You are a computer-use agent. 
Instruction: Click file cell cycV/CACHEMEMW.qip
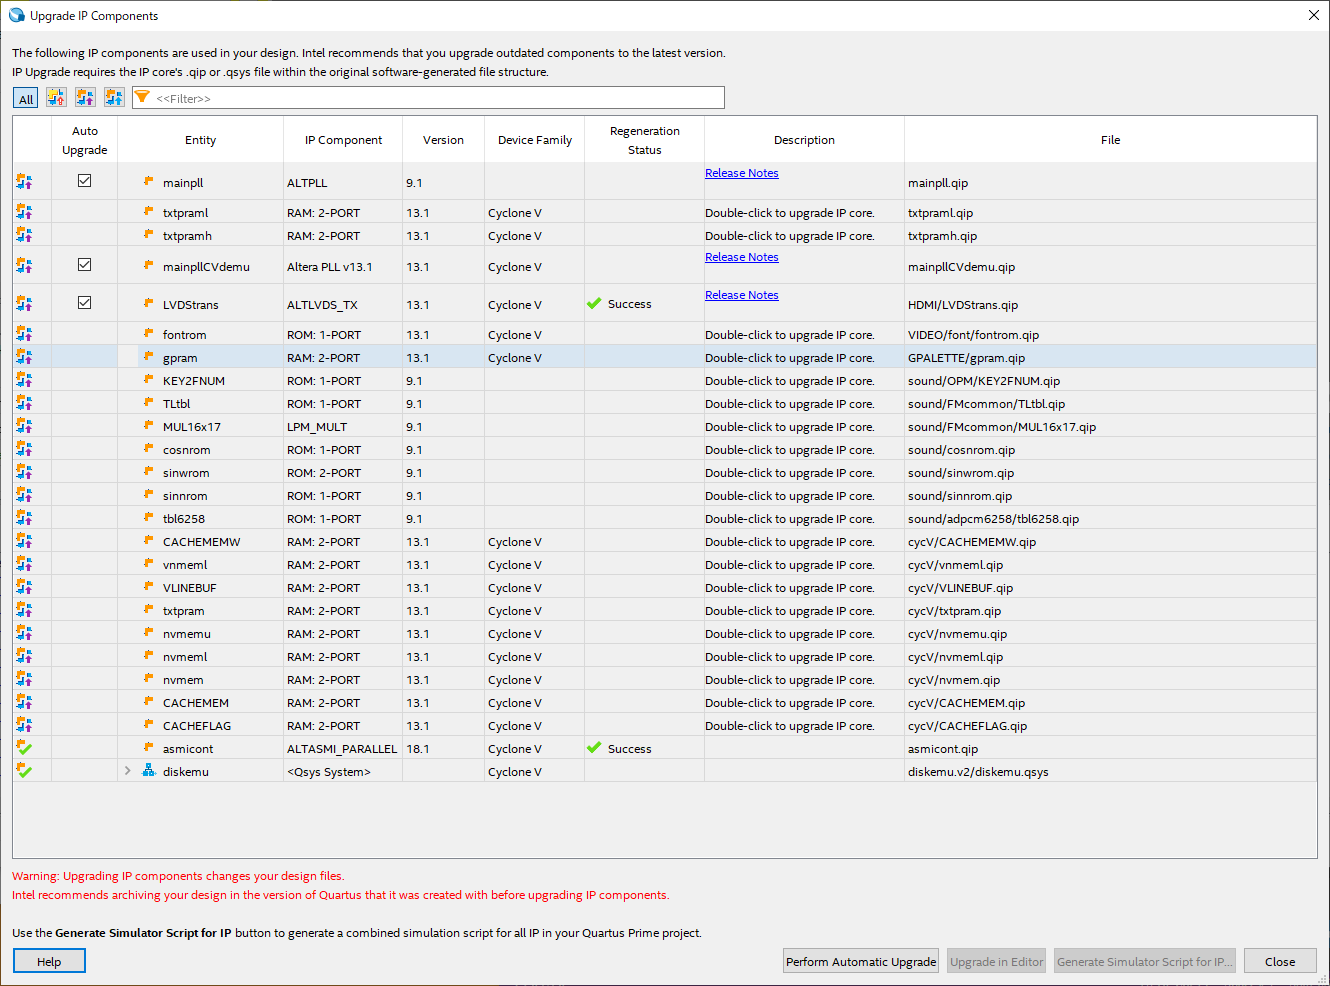pyautogui.click(x=972, y=542)
